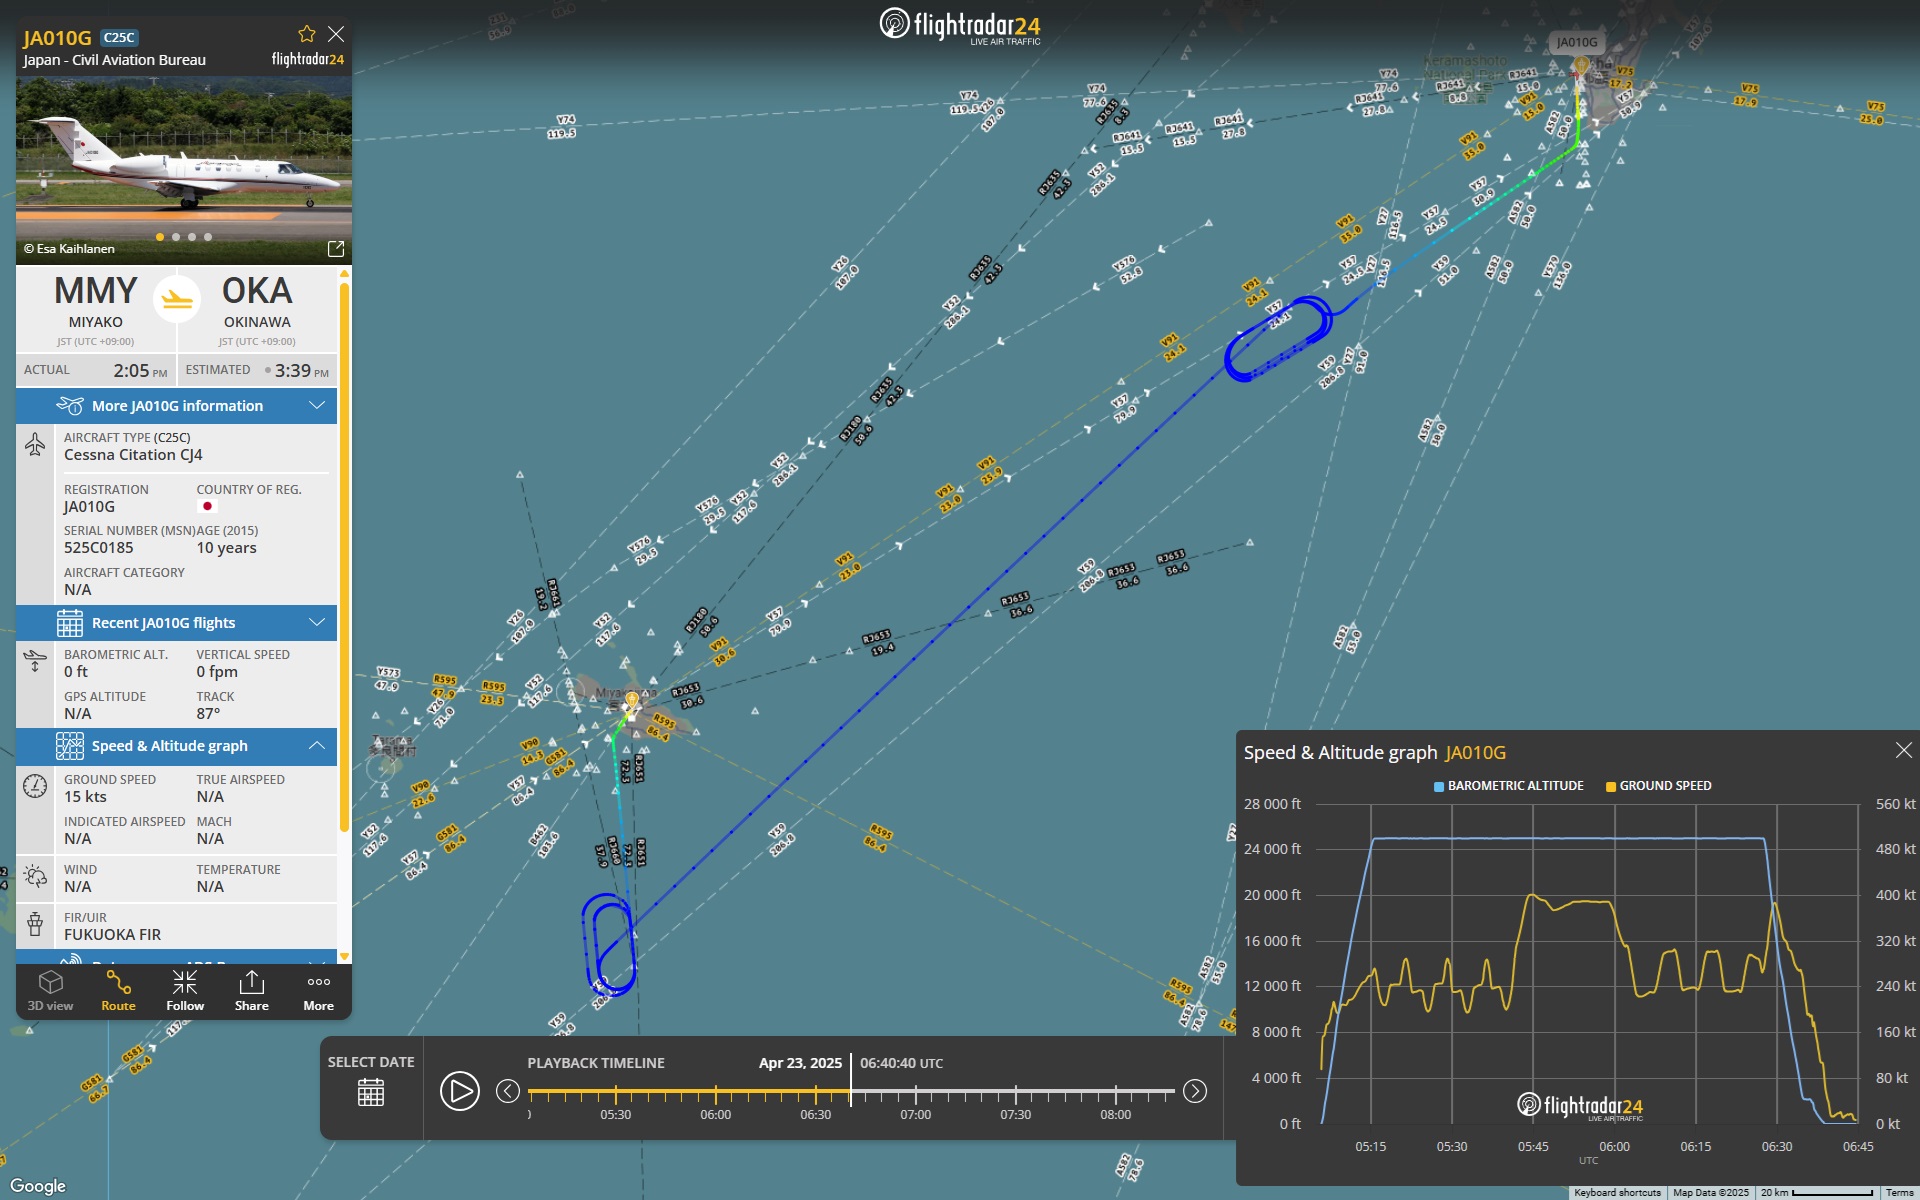This screenshot has height=1200, width=1920.
Task: Click the 20 km map scale
Action: (1817, 1193)
